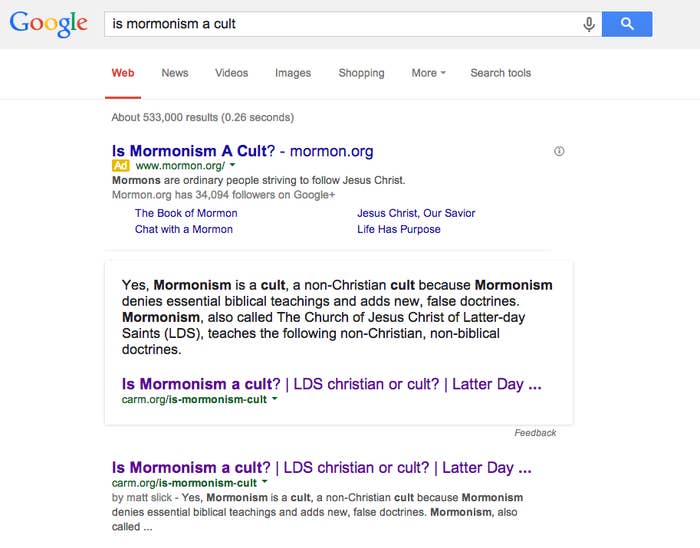Open the ad info circle icon
The height and width of the screenshot is (548, 700).
(559, 151)
